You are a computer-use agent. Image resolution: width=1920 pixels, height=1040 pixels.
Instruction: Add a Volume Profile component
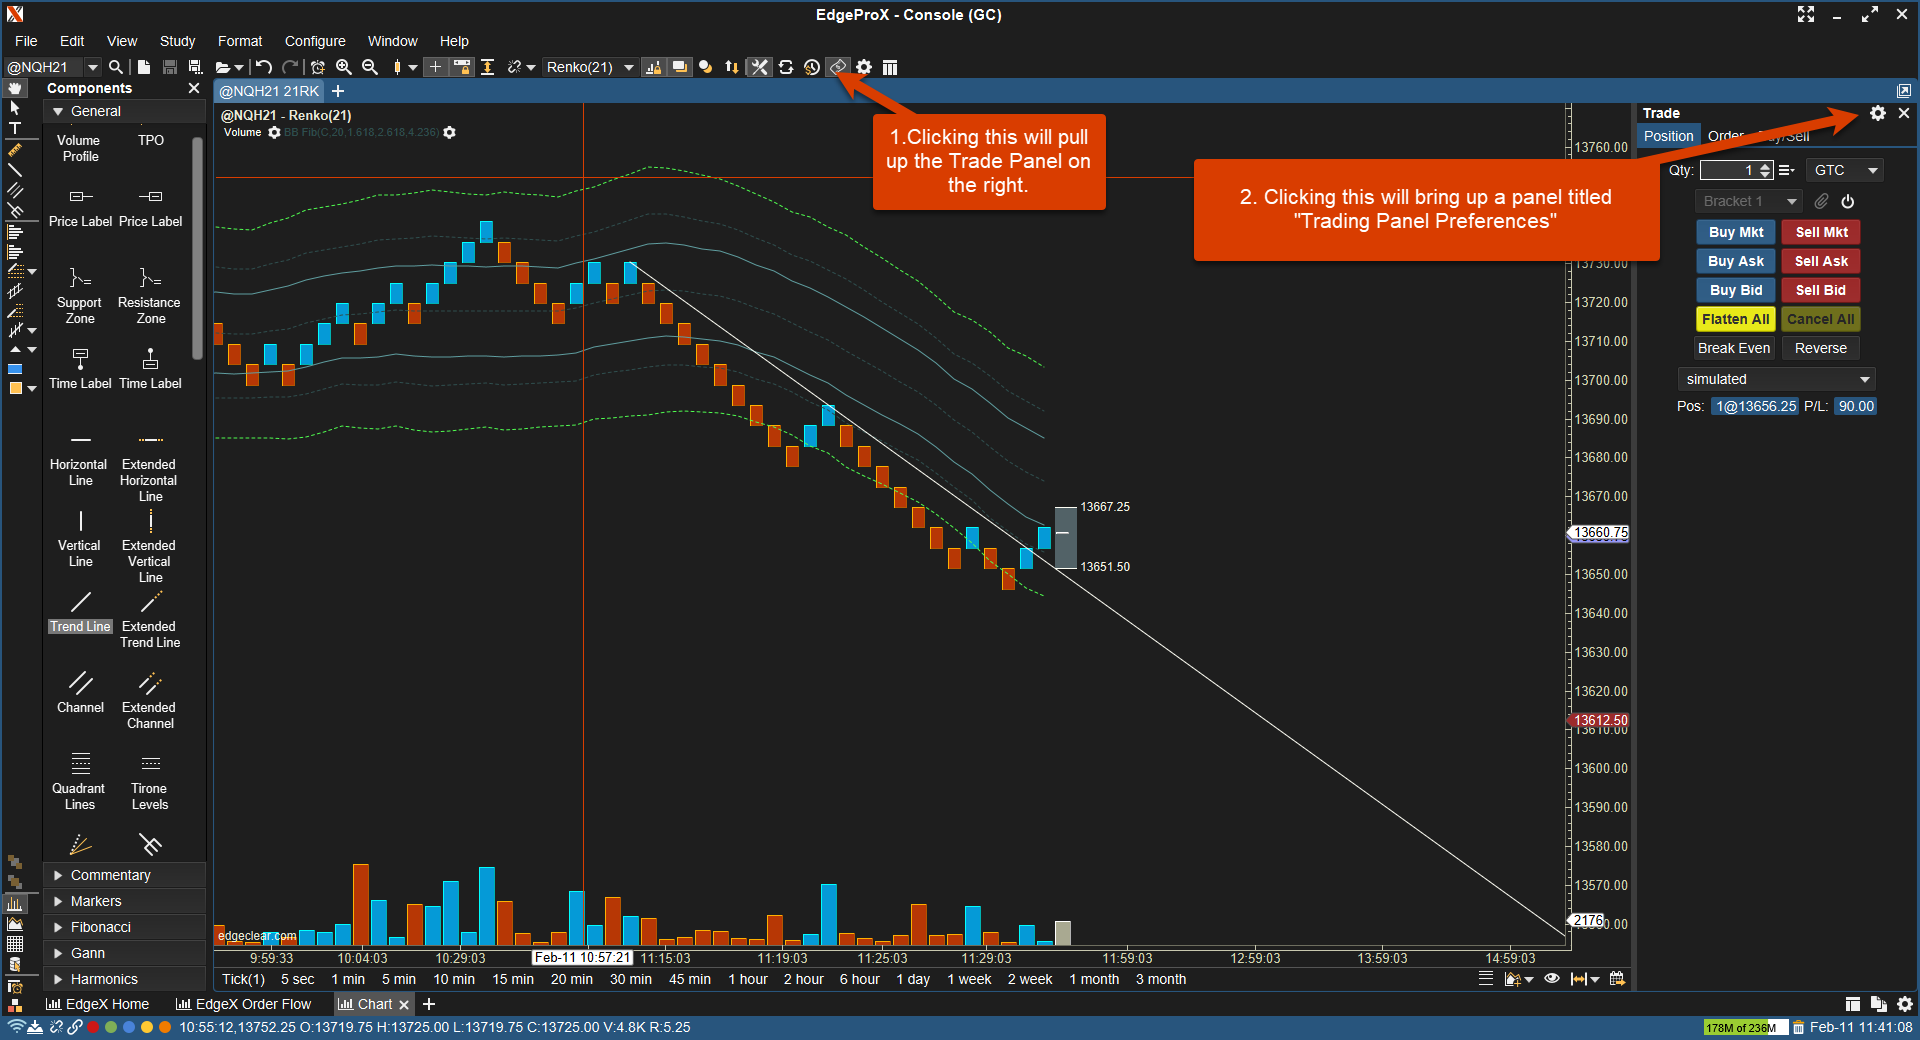pos(79,148)
